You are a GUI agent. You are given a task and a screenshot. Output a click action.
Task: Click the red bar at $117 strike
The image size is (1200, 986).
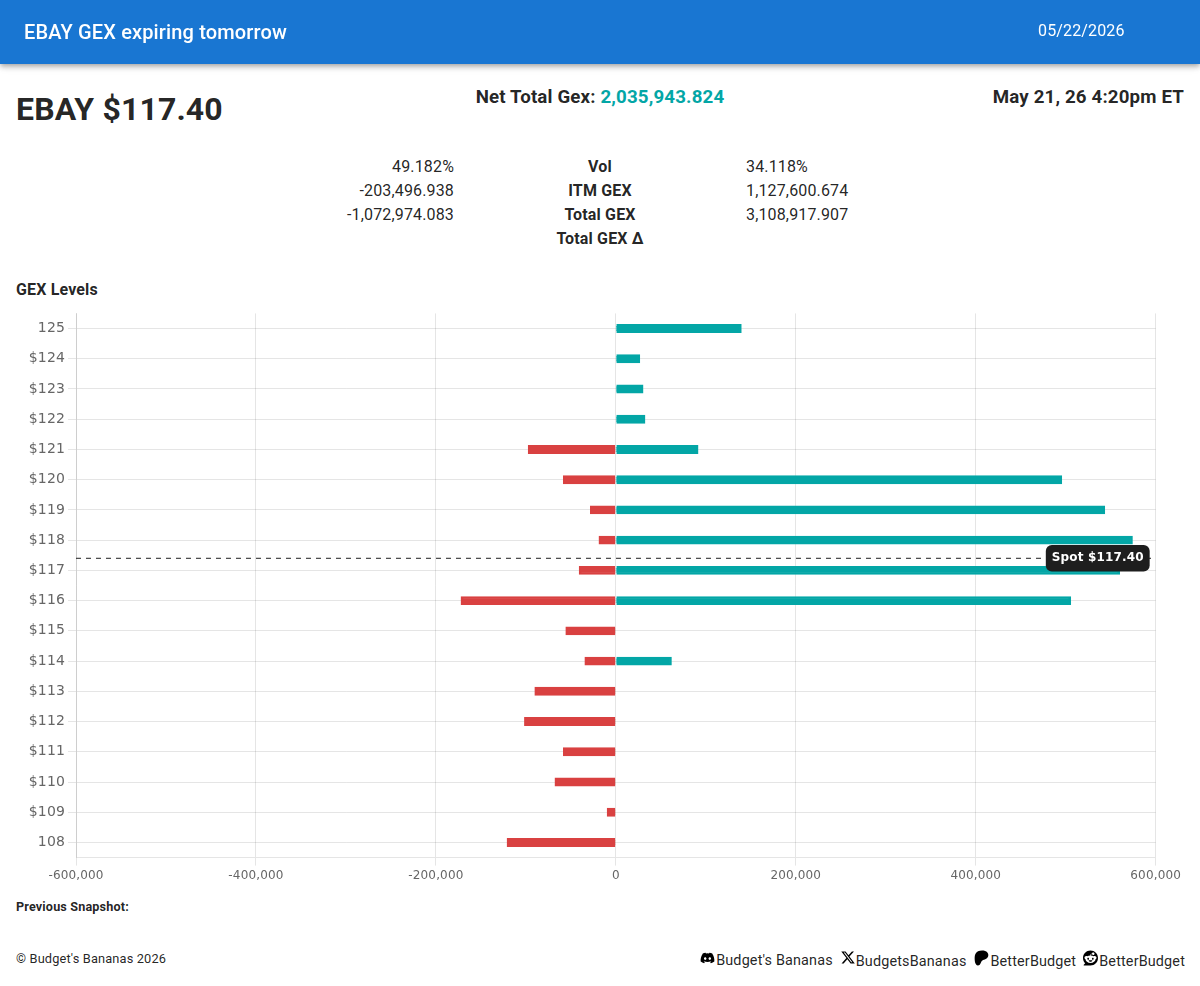(x=597, y=570)
